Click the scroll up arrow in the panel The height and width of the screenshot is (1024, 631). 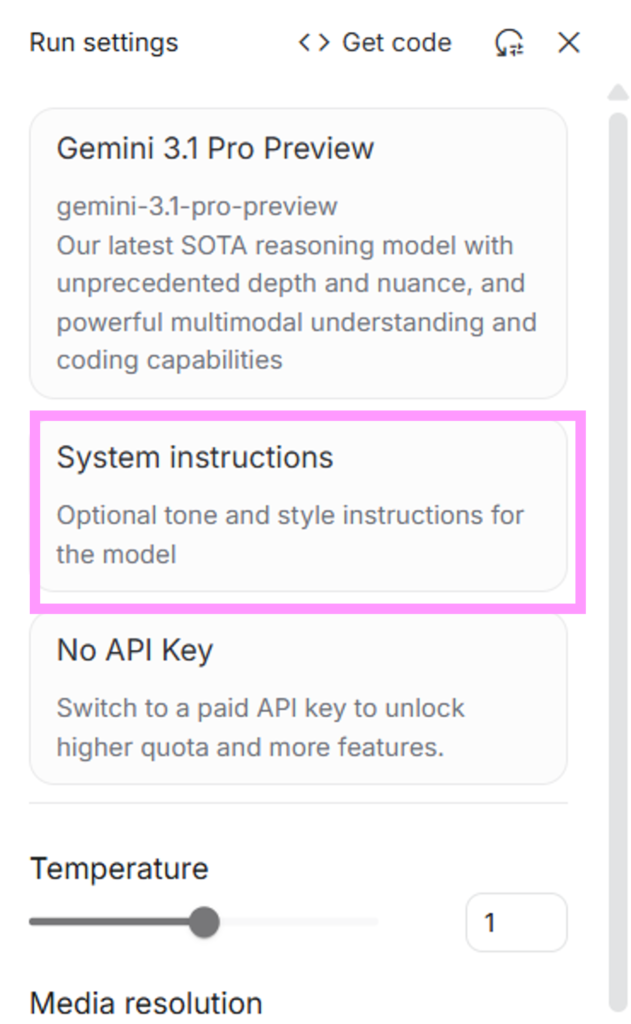pyautogui.click(x=617, y=93)
